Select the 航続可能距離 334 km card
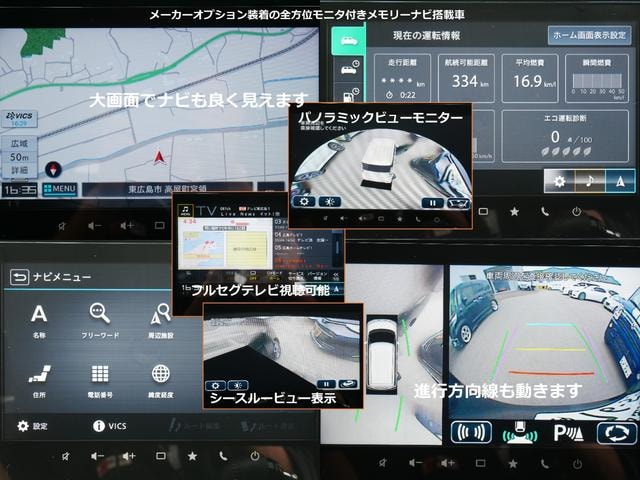The width and height of the screenshot is (640, 480). 466,78
